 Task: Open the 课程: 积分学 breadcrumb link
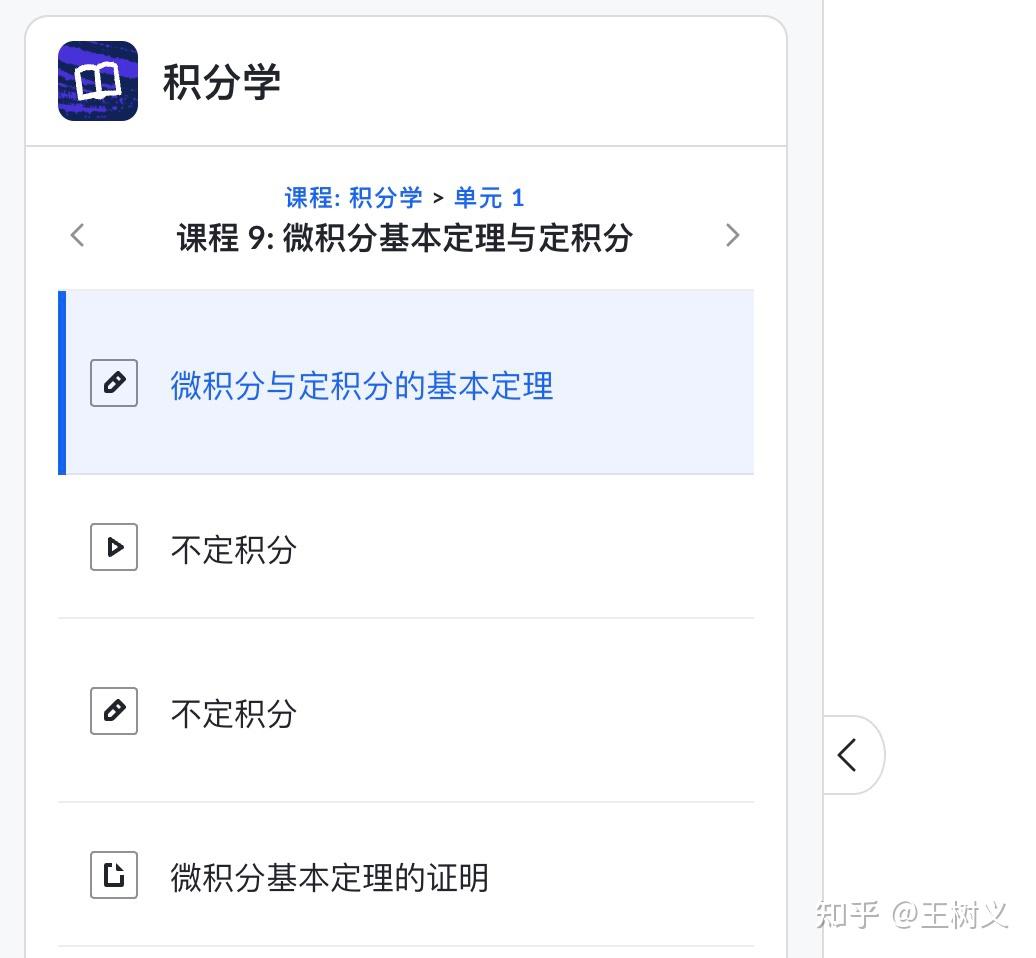pyautogui.click(x=353, y=197)
